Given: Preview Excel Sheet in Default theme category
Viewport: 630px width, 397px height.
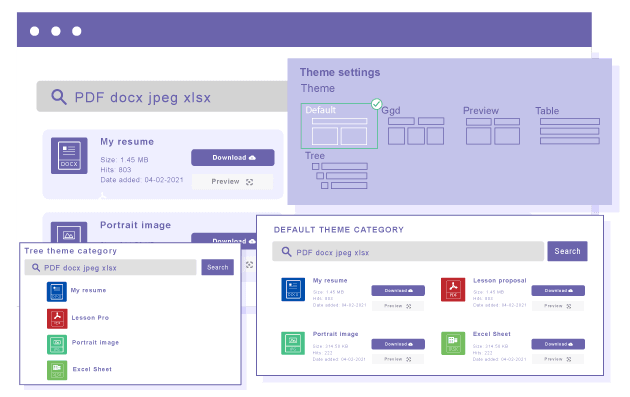Looking at the screenshot, I should tap(558, 359).
